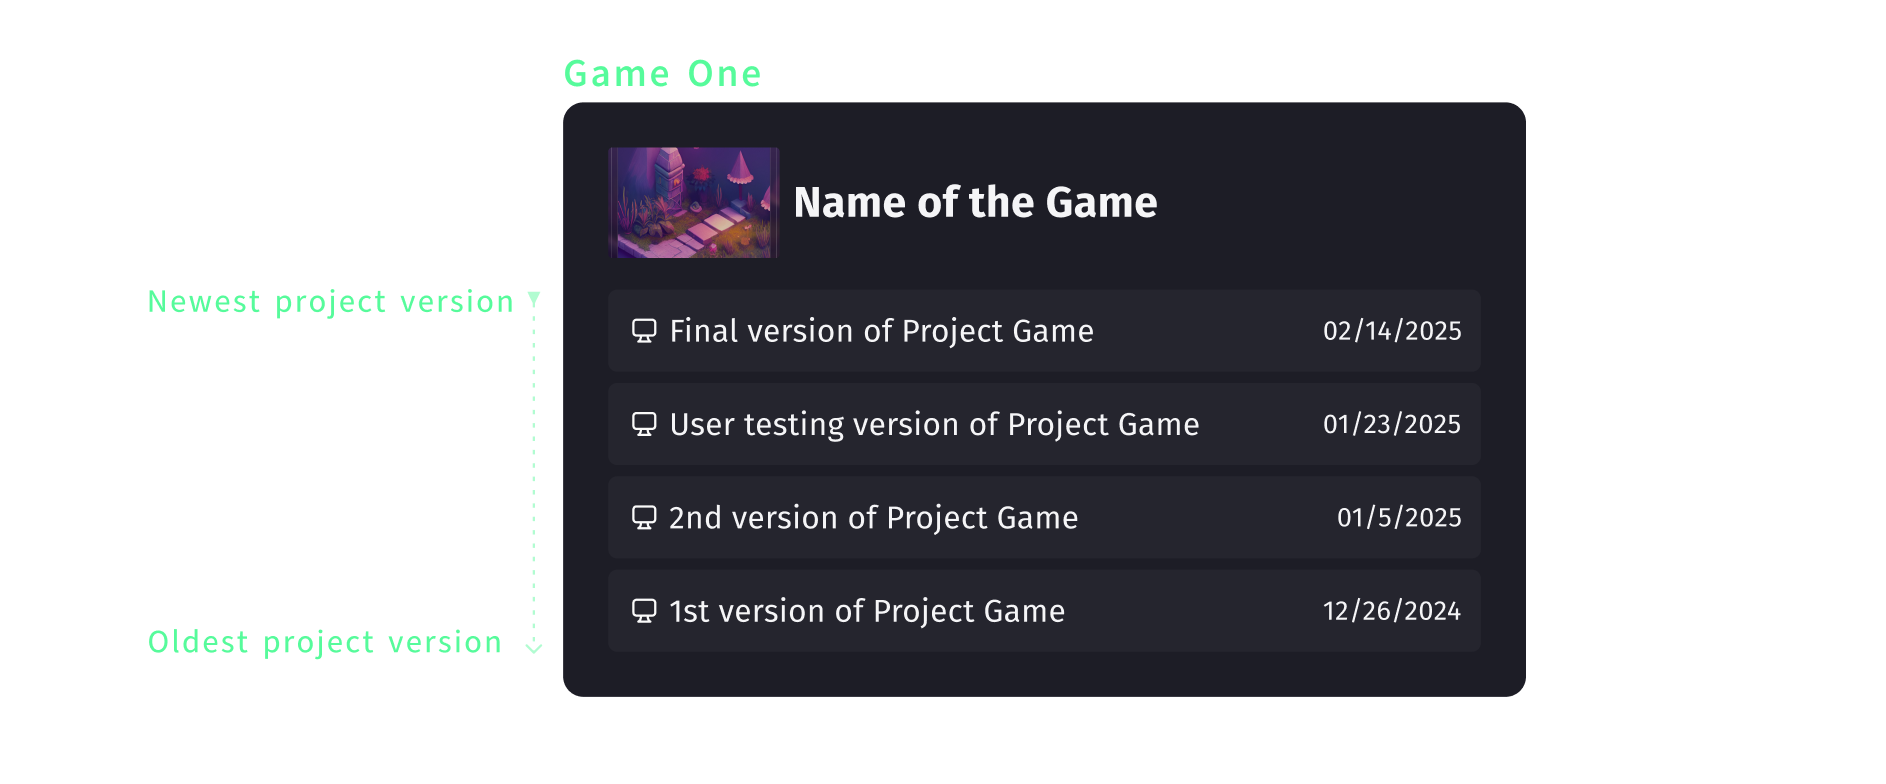The image size is (1886, 784).
Task: Select the Final version of Project Game row
Action: [x=1044, y=331]
